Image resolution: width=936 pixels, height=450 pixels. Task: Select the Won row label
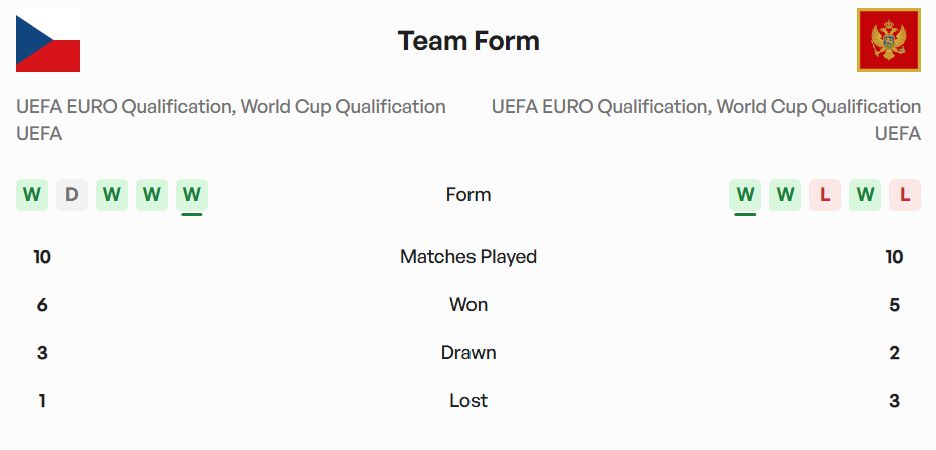pos(468,304)
